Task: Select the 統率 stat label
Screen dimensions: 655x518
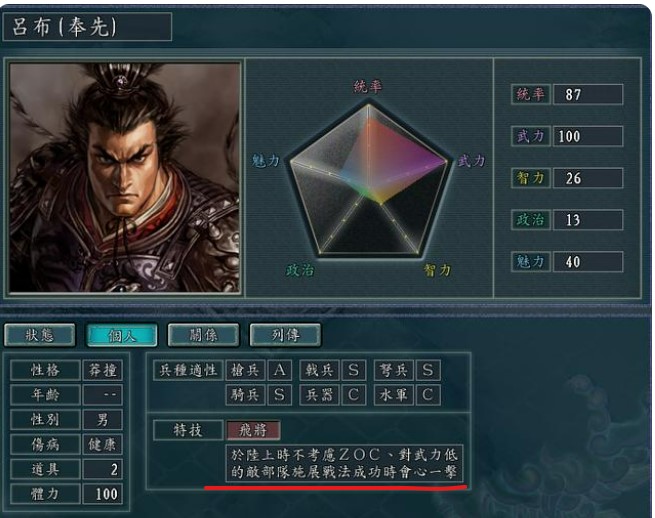Action: (531, 94)
